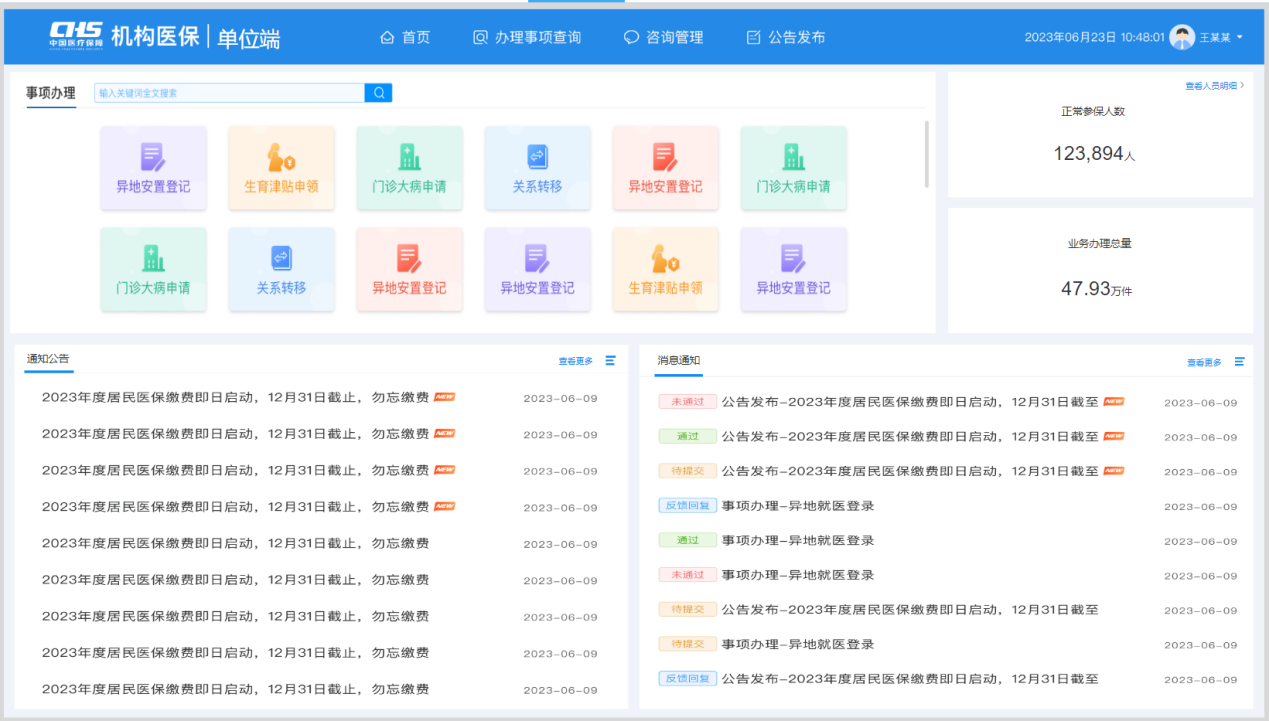1269x721 pixels.
Task: Click list icon beside 消息通知 查看更多
Action: 1239,362
